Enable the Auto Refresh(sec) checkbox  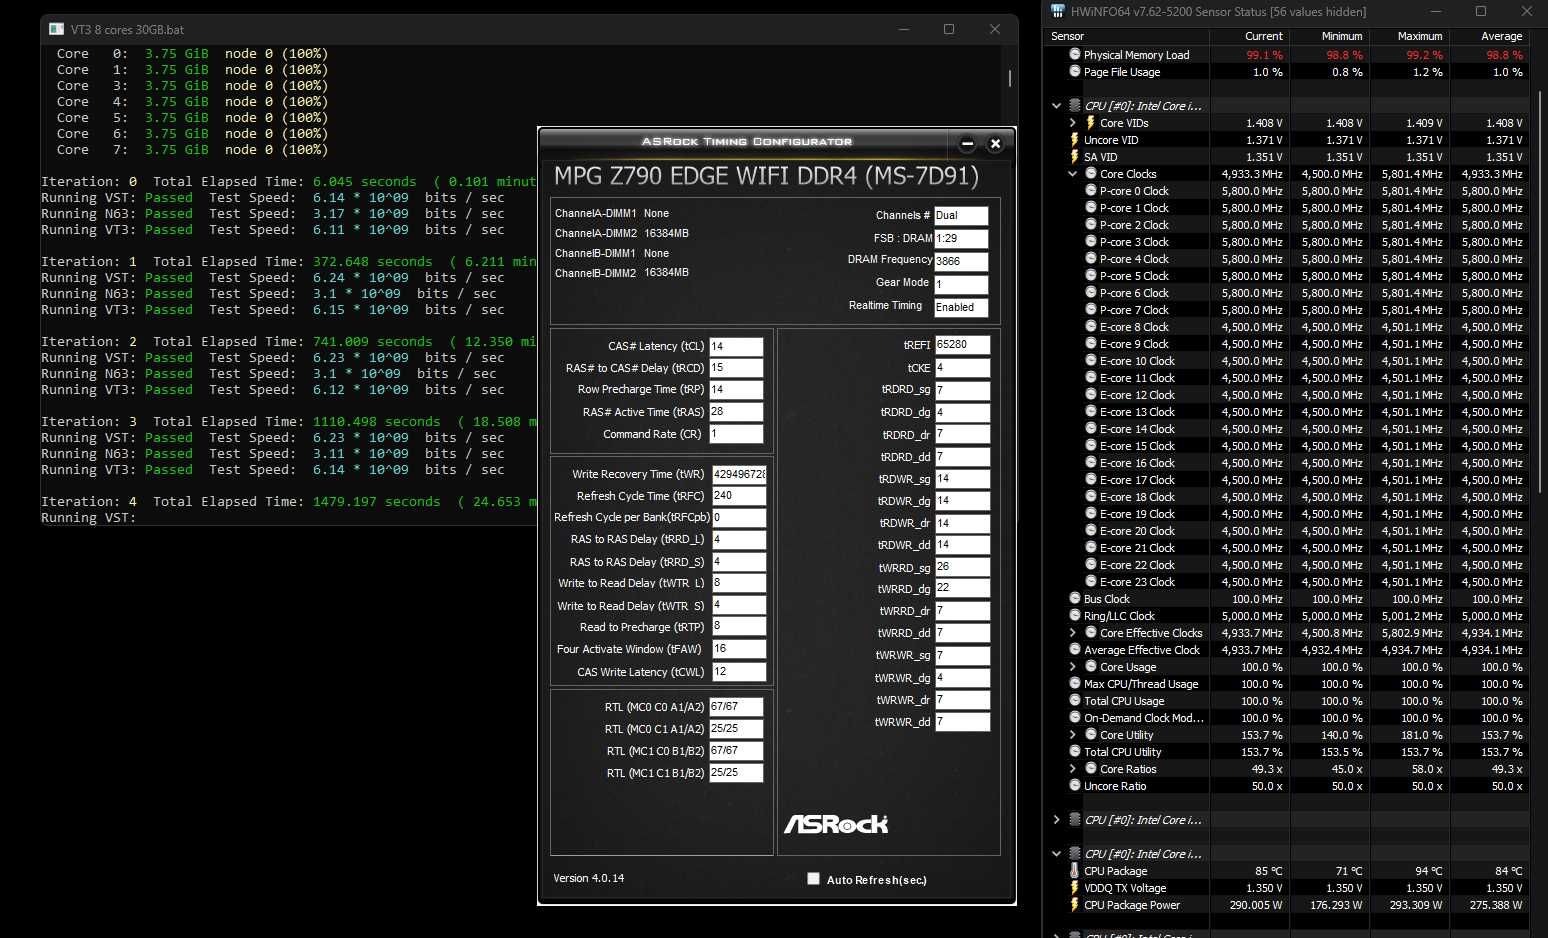click(813, 879)
